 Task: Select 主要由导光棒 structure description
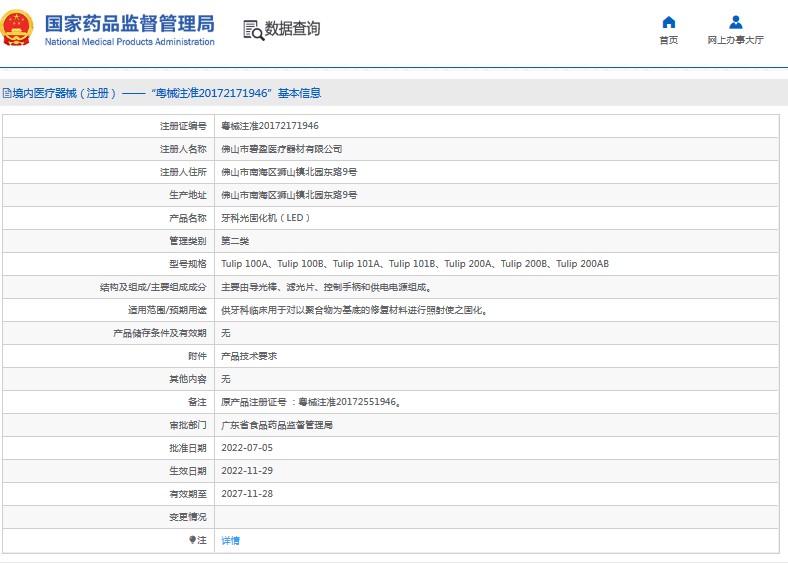click(x=326, y=287)
